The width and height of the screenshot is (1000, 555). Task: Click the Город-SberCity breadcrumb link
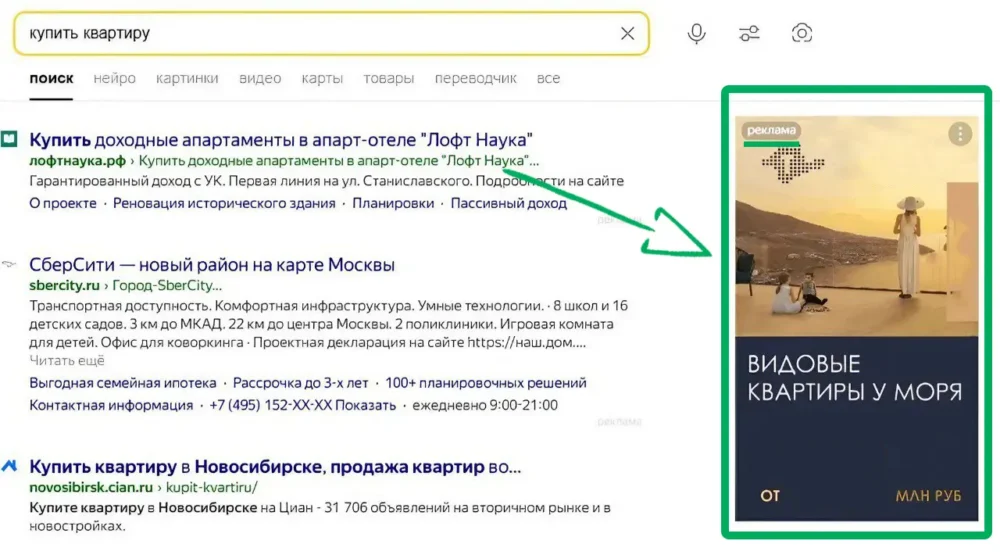[x=167, y=286]
